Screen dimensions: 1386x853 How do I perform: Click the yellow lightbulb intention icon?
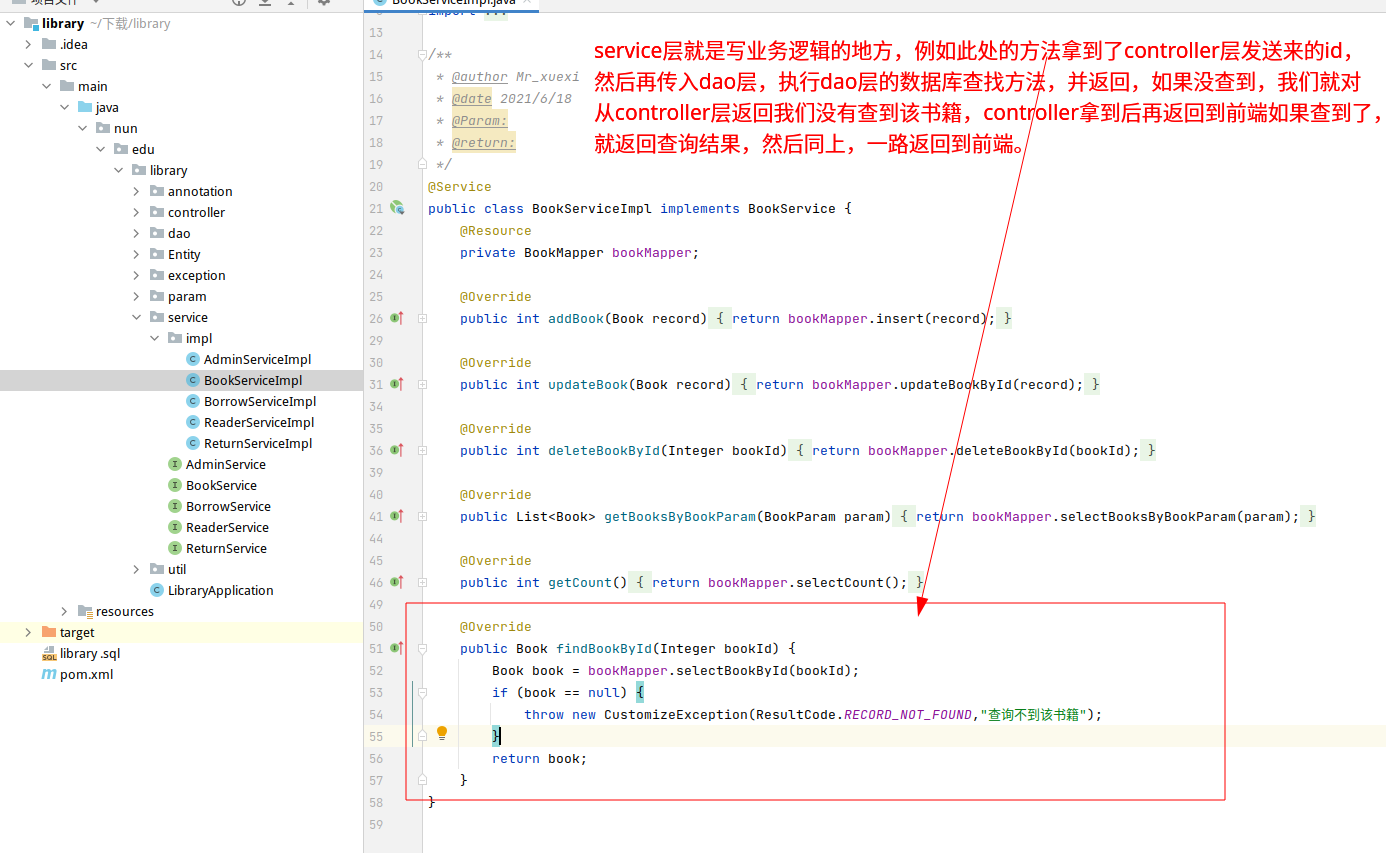pyautogui.click(x=442, y=733)
